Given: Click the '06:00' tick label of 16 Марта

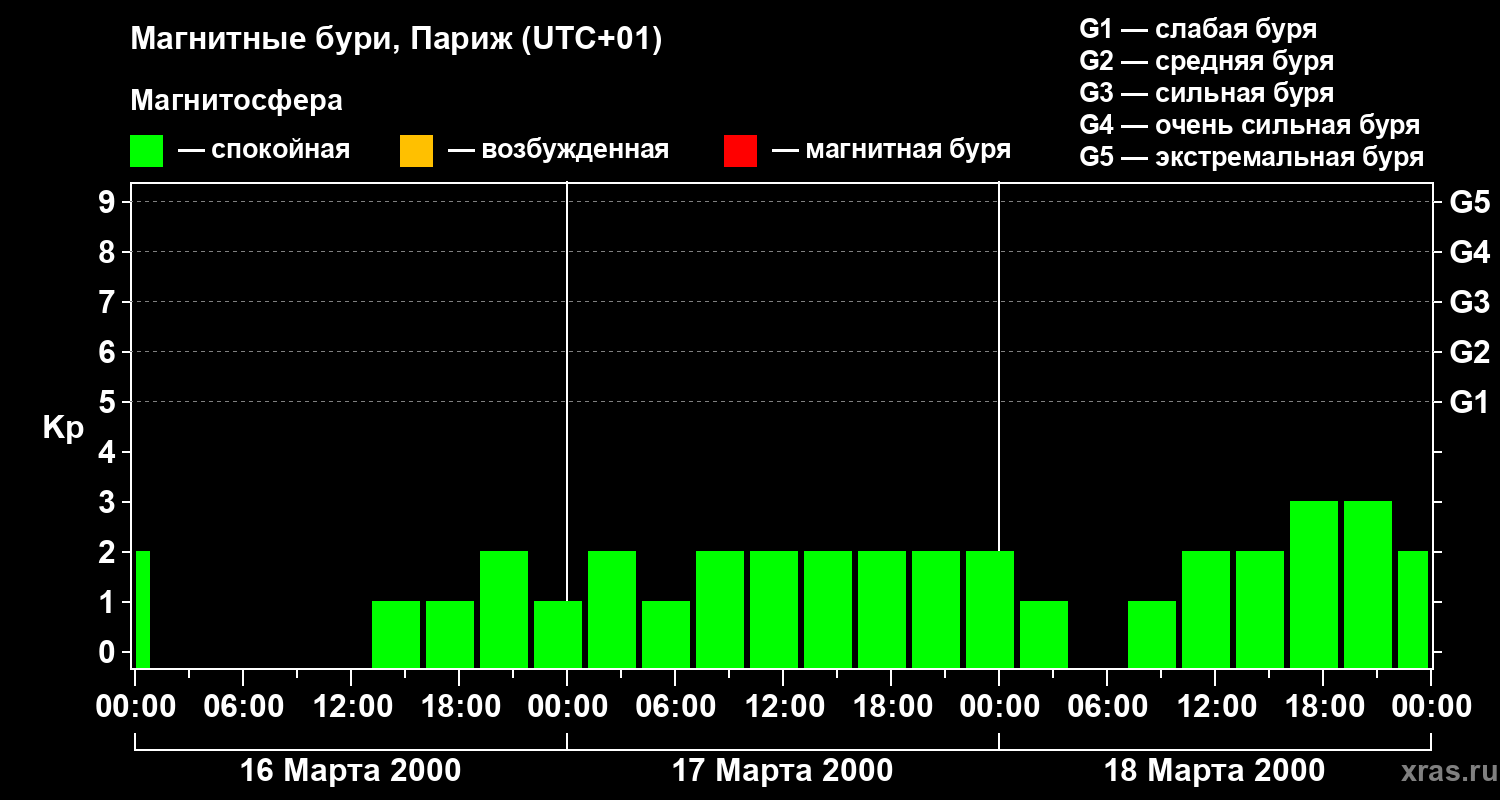Looking at the screenshot, I should [243, 707].
